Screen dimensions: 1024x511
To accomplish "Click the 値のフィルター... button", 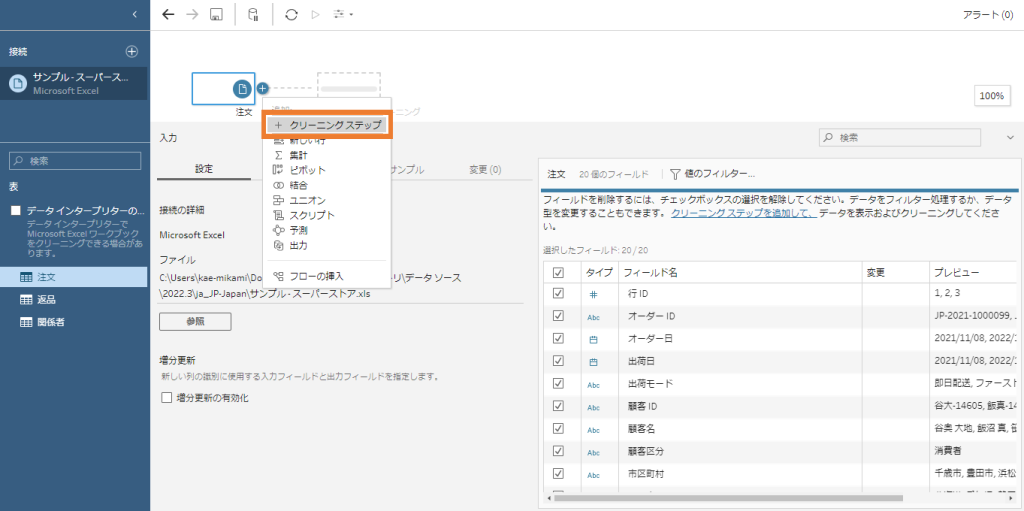I will pyautogui.click(x=712, y=174).
